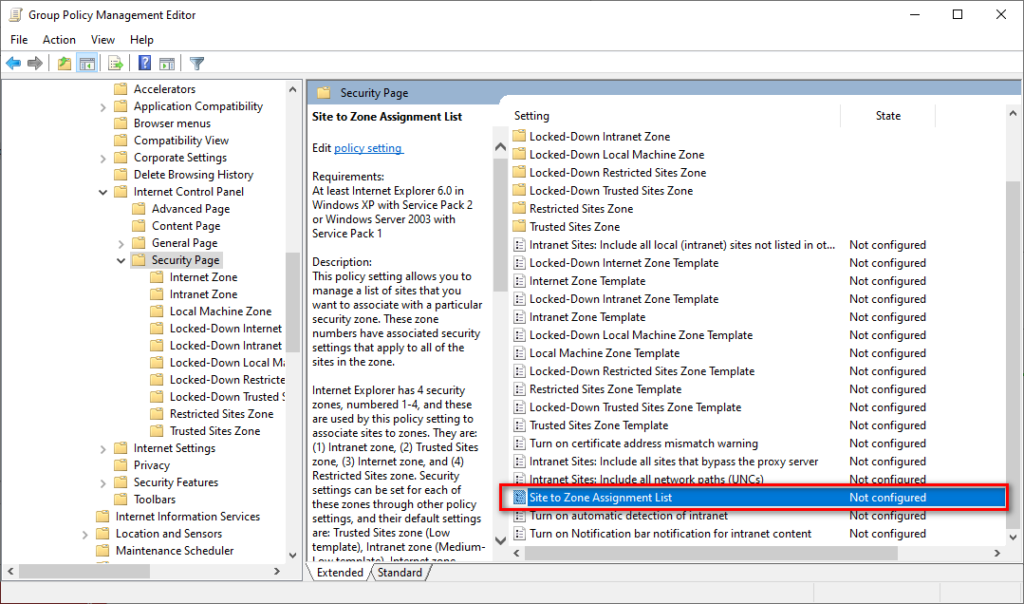Switch to the Standard tab
The image size is (1024, 604).
[x=399, y=572]
